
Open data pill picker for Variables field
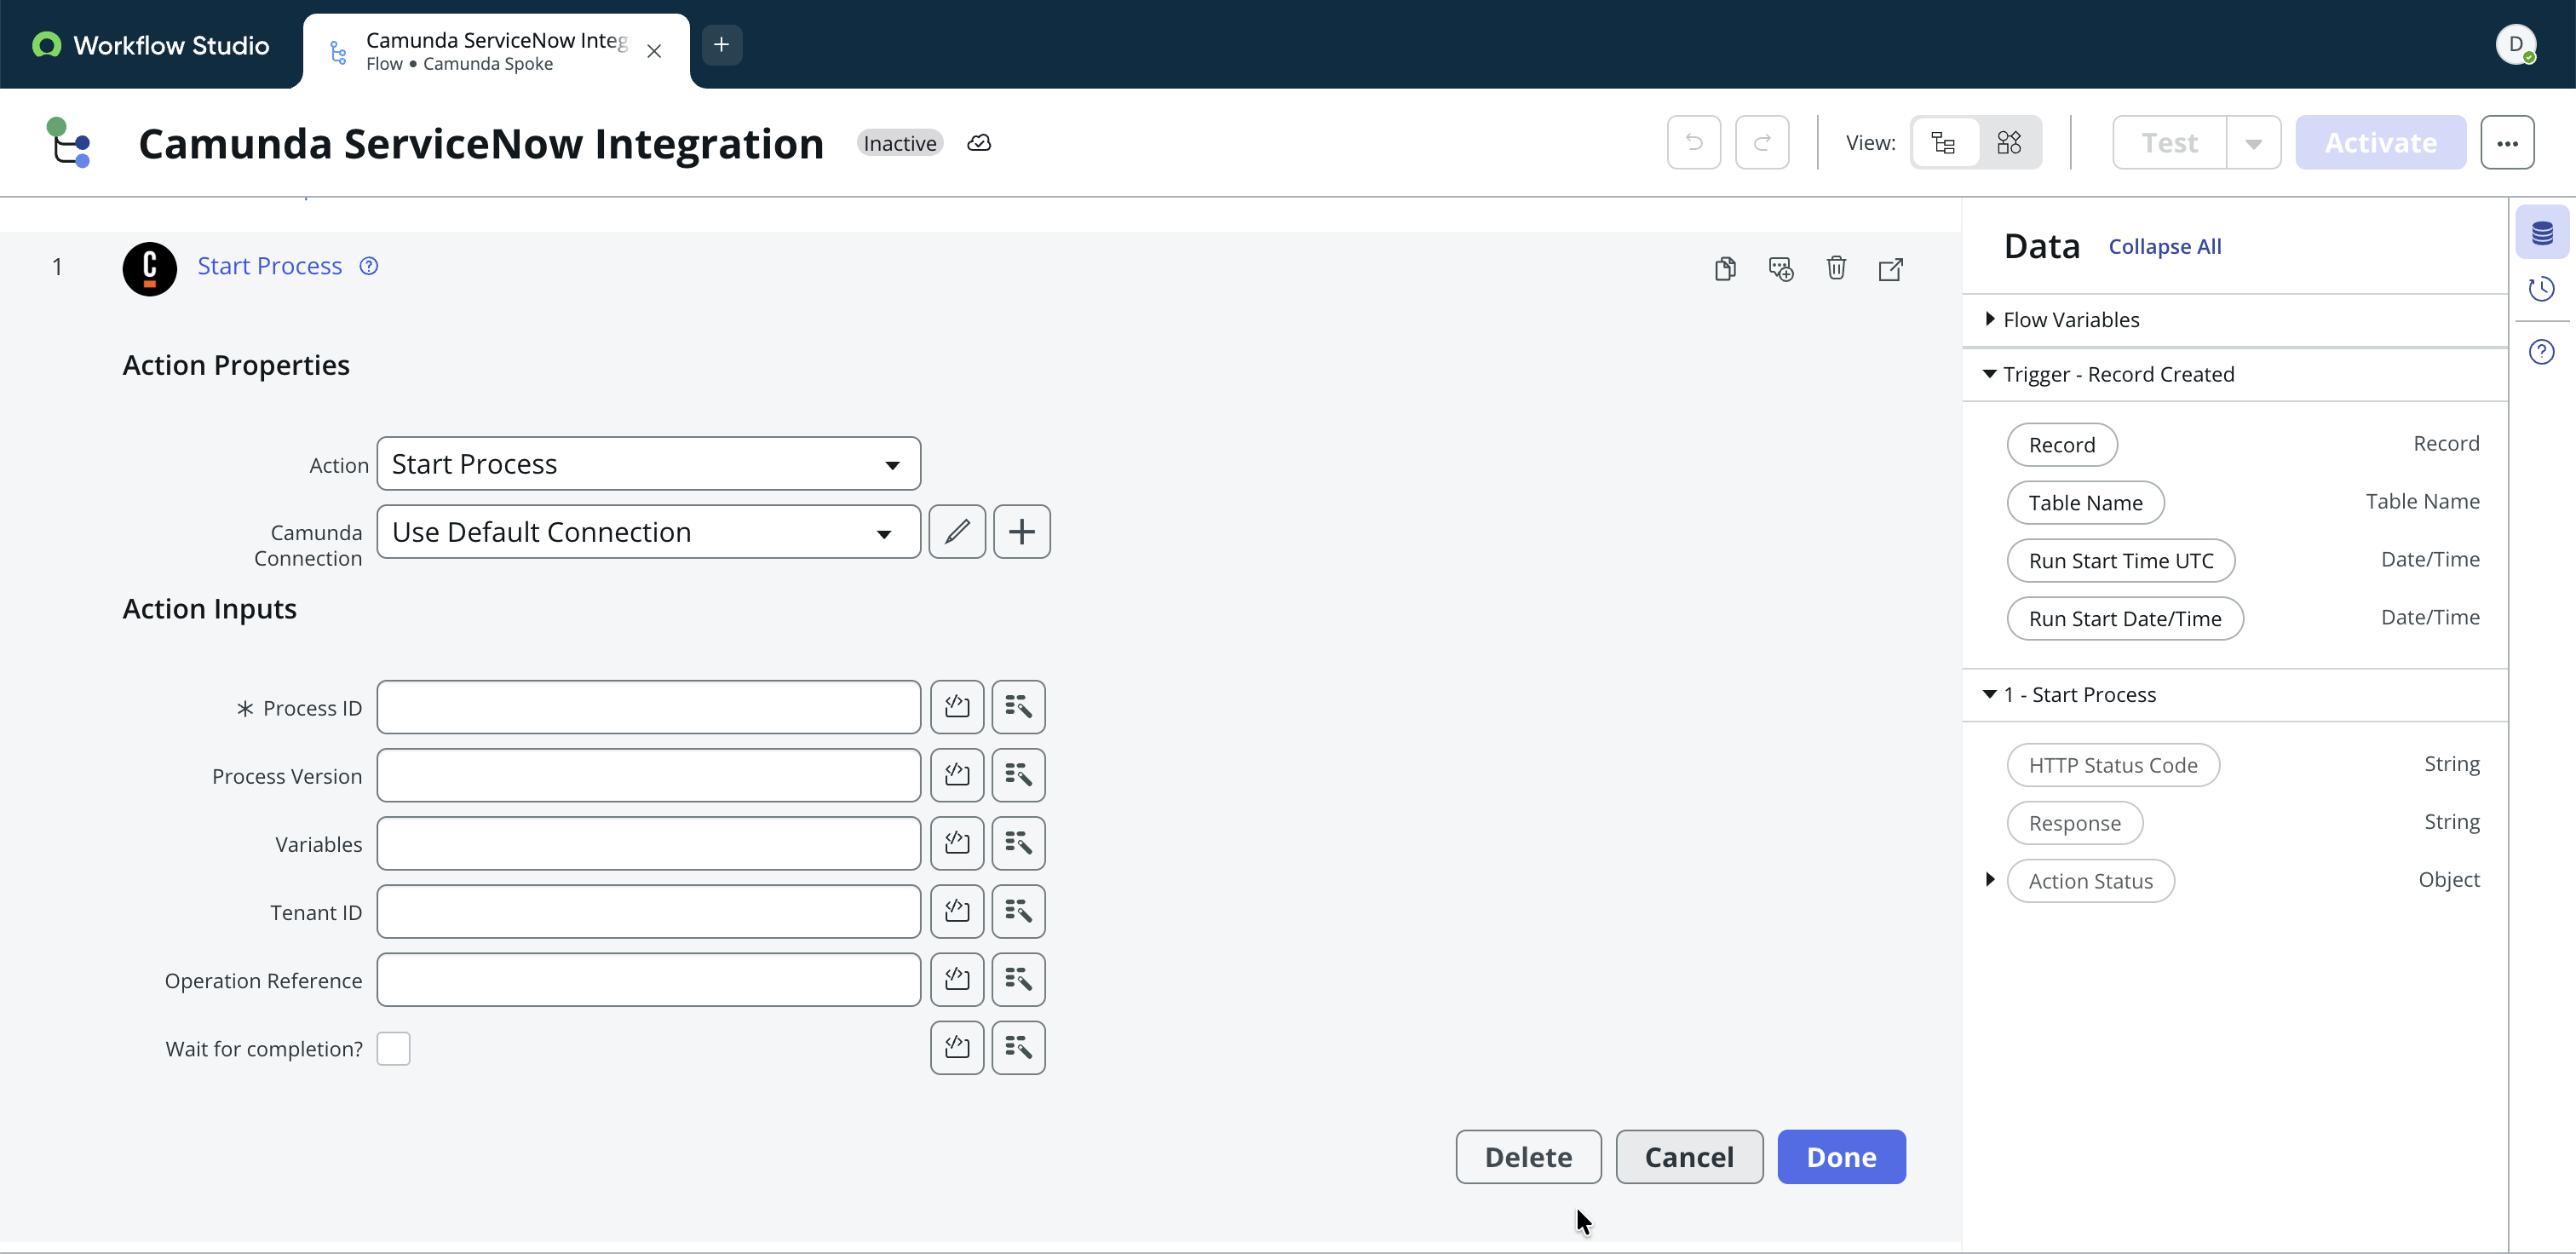tap(1018, 843)
